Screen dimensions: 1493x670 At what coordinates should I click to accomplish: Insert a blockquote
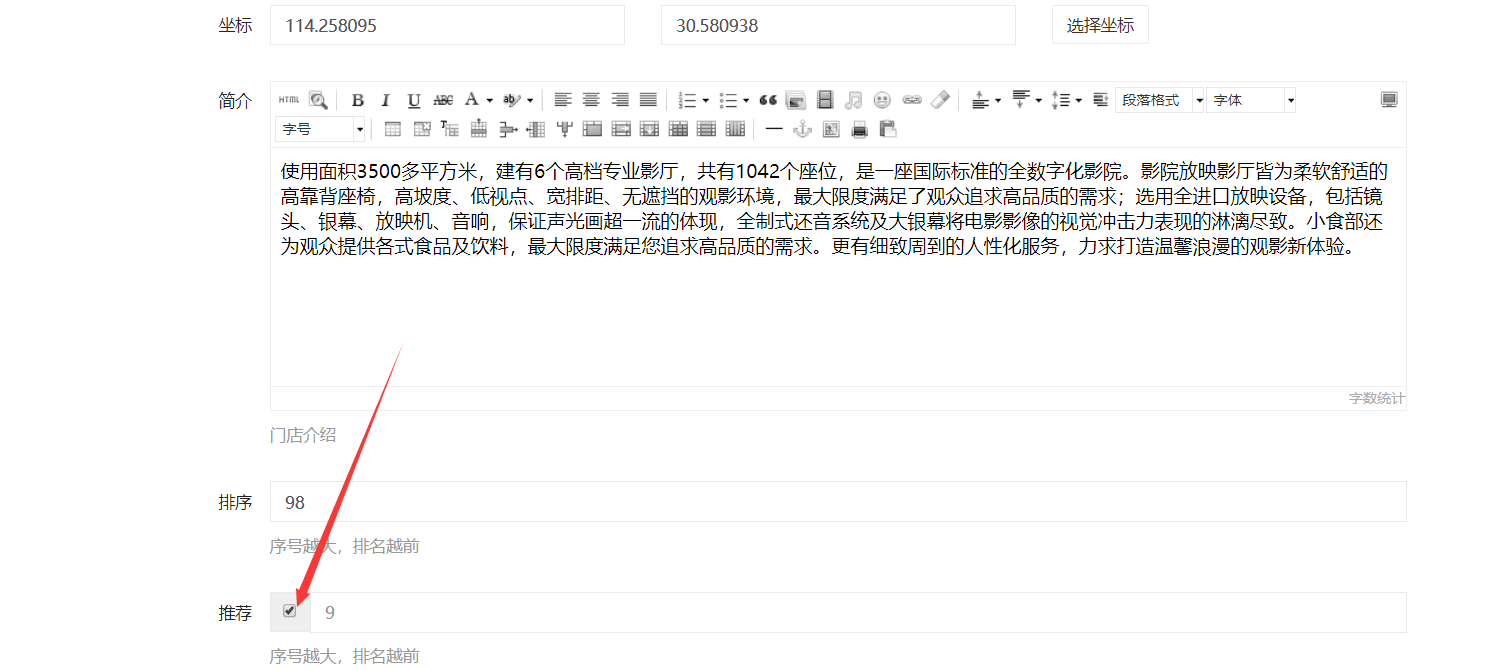coord(768,100)
